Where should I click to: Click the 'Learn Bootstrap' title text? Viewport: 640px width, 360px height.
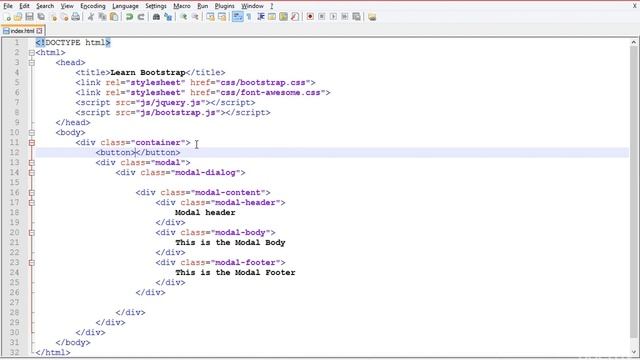(x=148, y=73)
